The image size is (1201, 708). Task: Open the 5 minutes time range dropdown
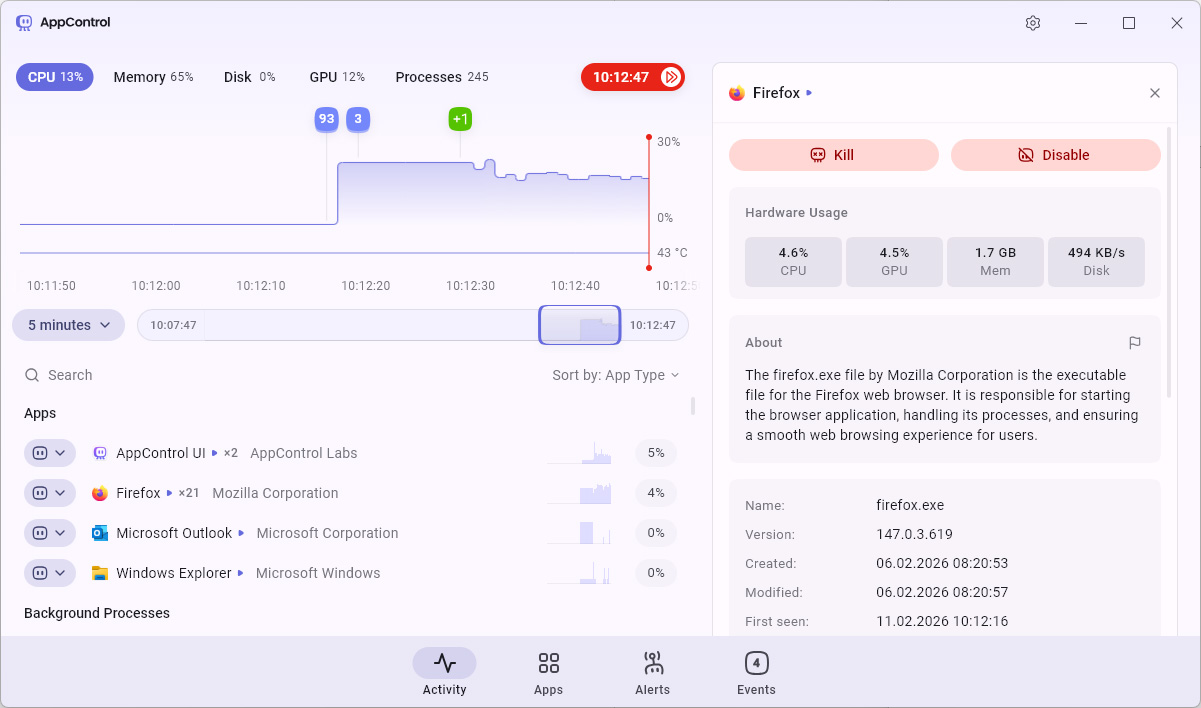pos(68,325)
